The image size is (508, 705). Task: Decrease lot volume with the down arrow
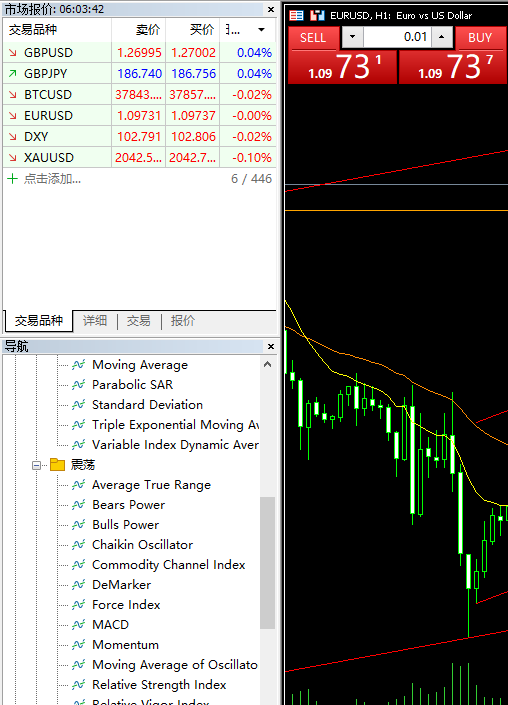tap(352, 37)
